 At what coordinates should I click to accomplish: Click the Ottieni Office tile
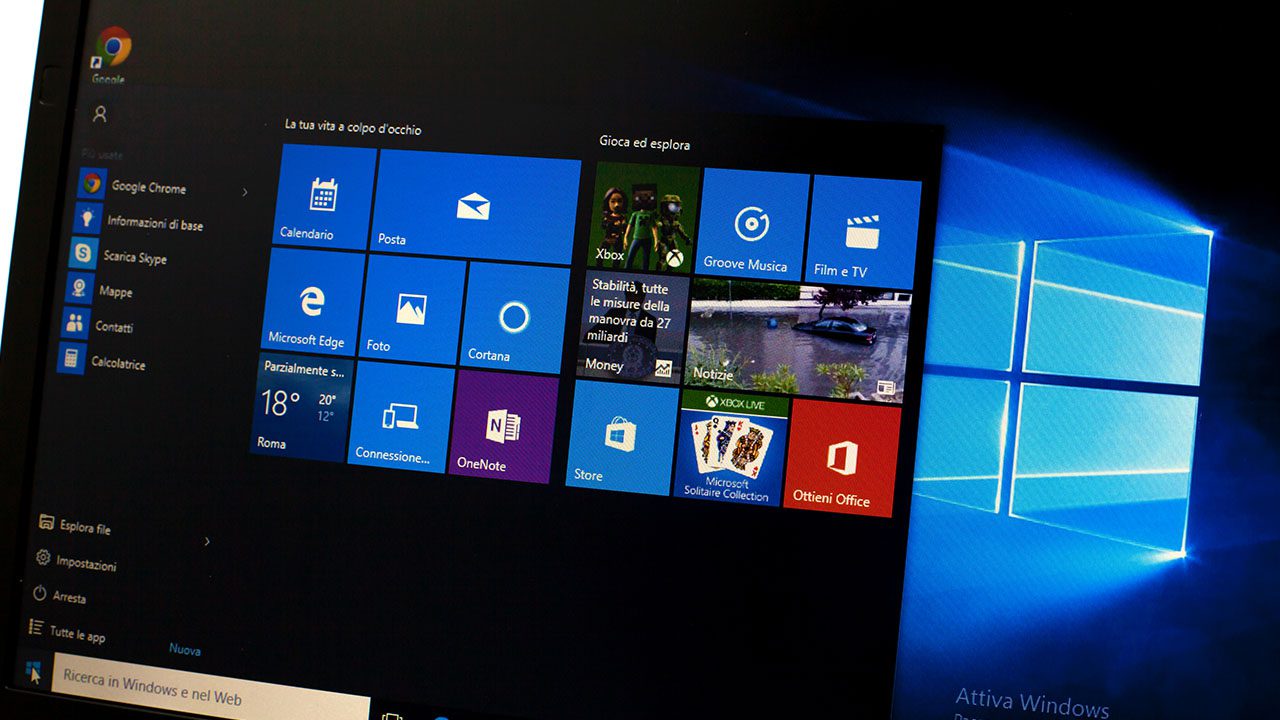tap(841, 460)
